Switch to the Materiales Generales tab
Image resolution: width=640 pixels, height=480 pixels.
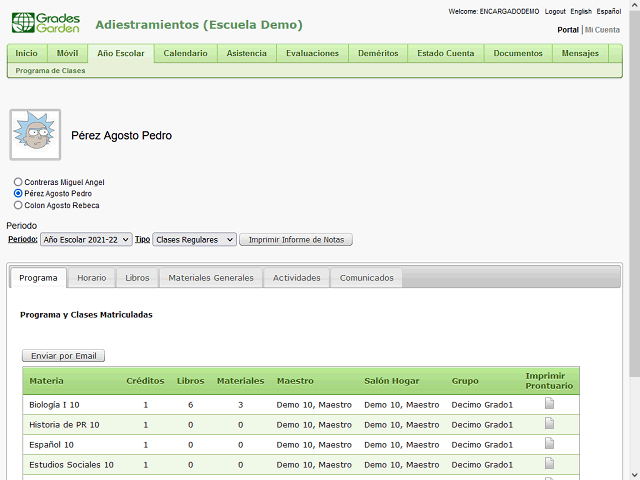[210, 278]
